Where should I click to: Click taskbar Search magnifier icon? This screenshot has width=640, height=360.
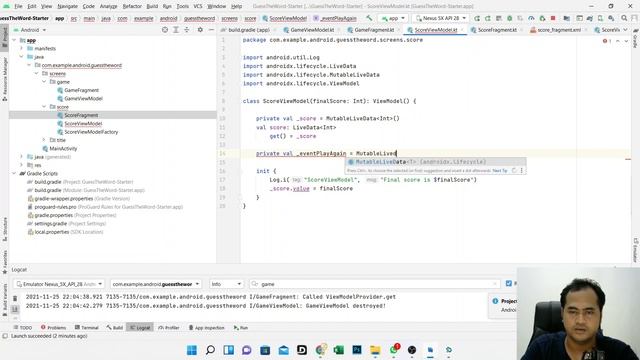tap(210, 350)
